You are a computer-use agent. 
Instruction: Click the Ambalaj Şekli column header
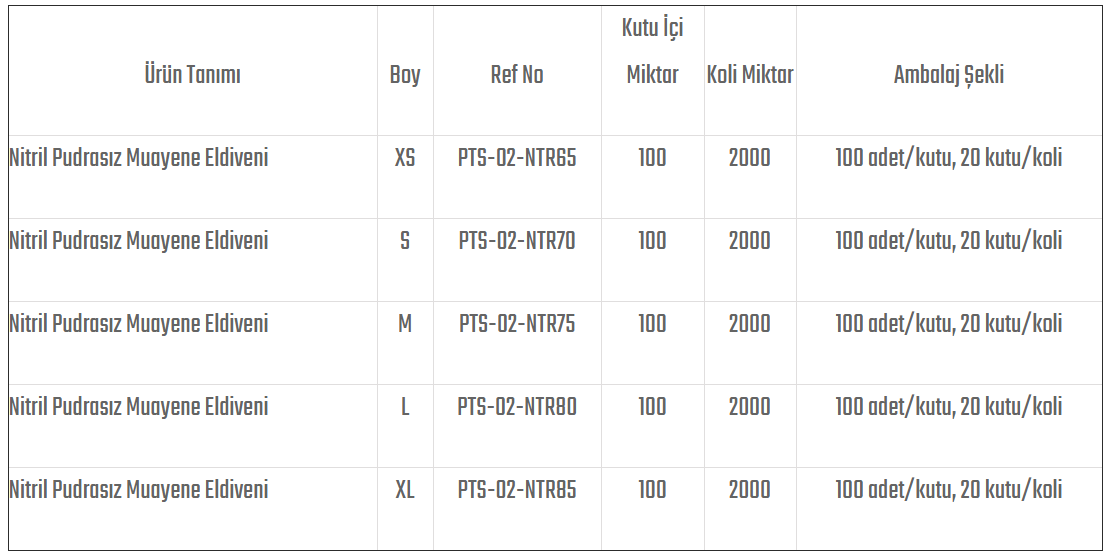pos(949,75)
